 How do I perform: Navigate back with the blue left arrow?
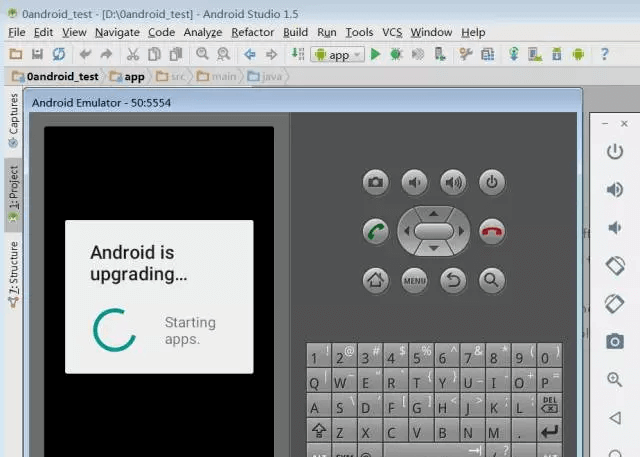coord(249,54)
